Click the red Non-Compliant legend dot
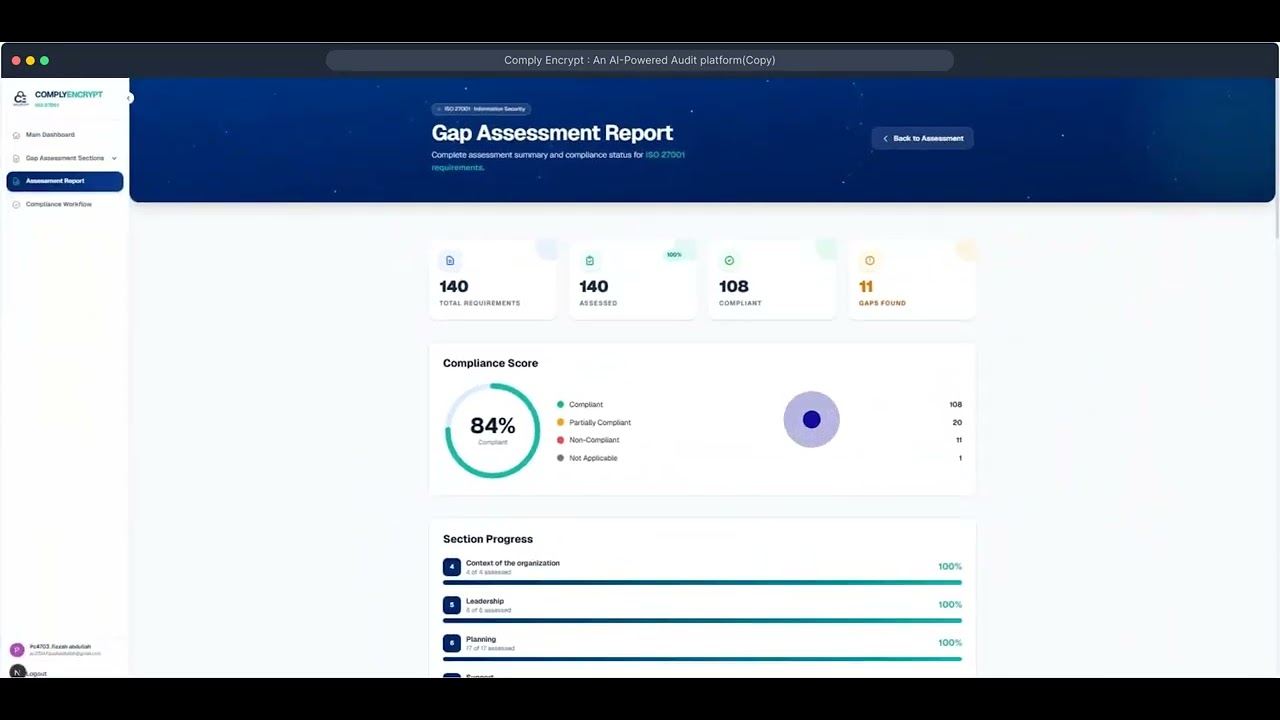The image size is (1280, 720). [561, 440]
